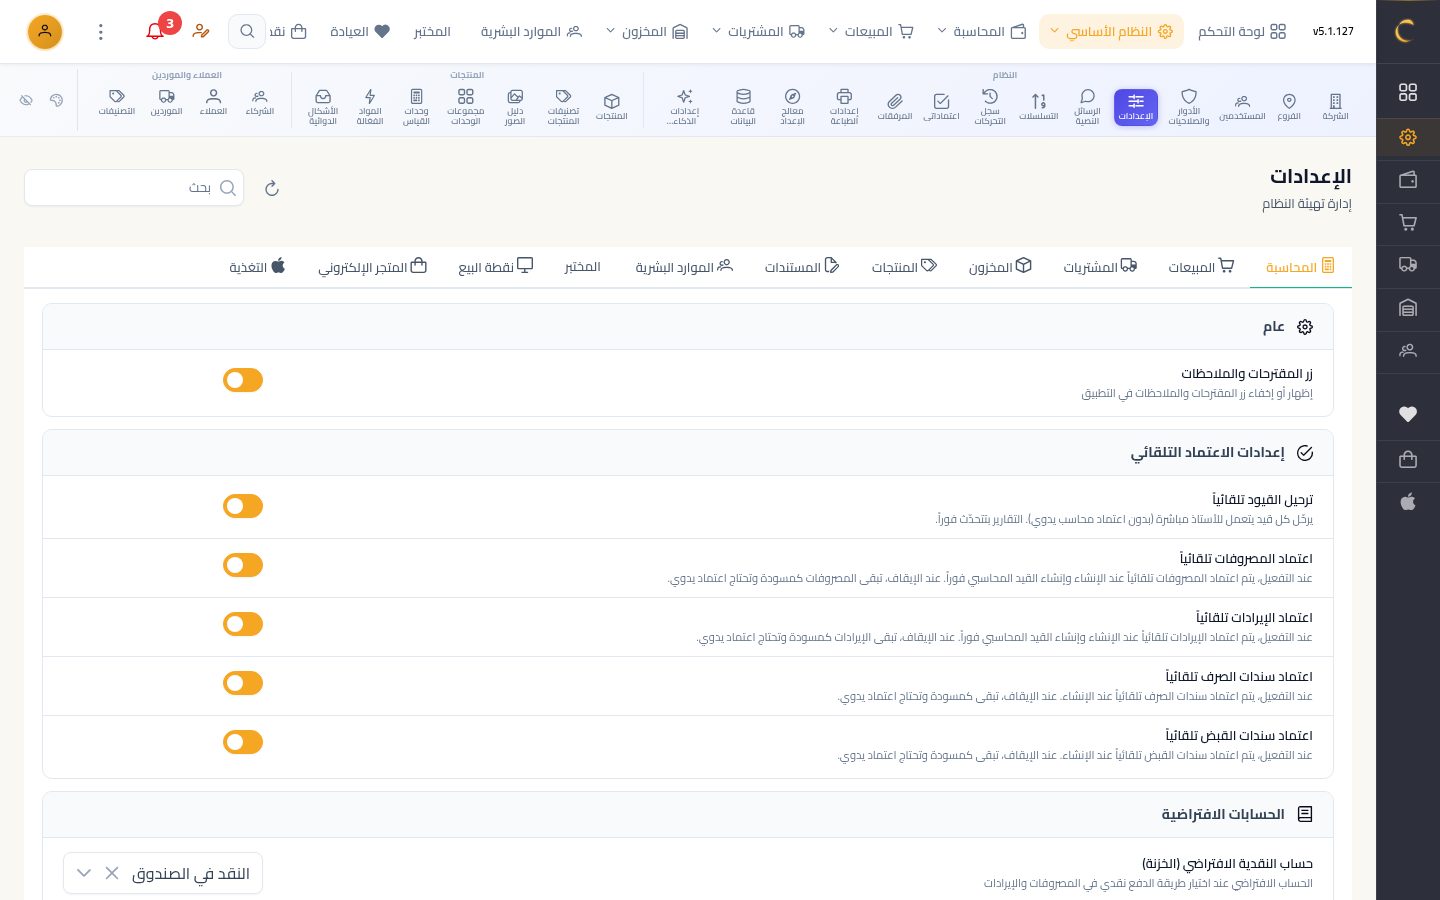Screen dimensions: 1440x900
Task: Open default cash account dropdown (النقد في الصندوق)
Action: pos(163,873)
